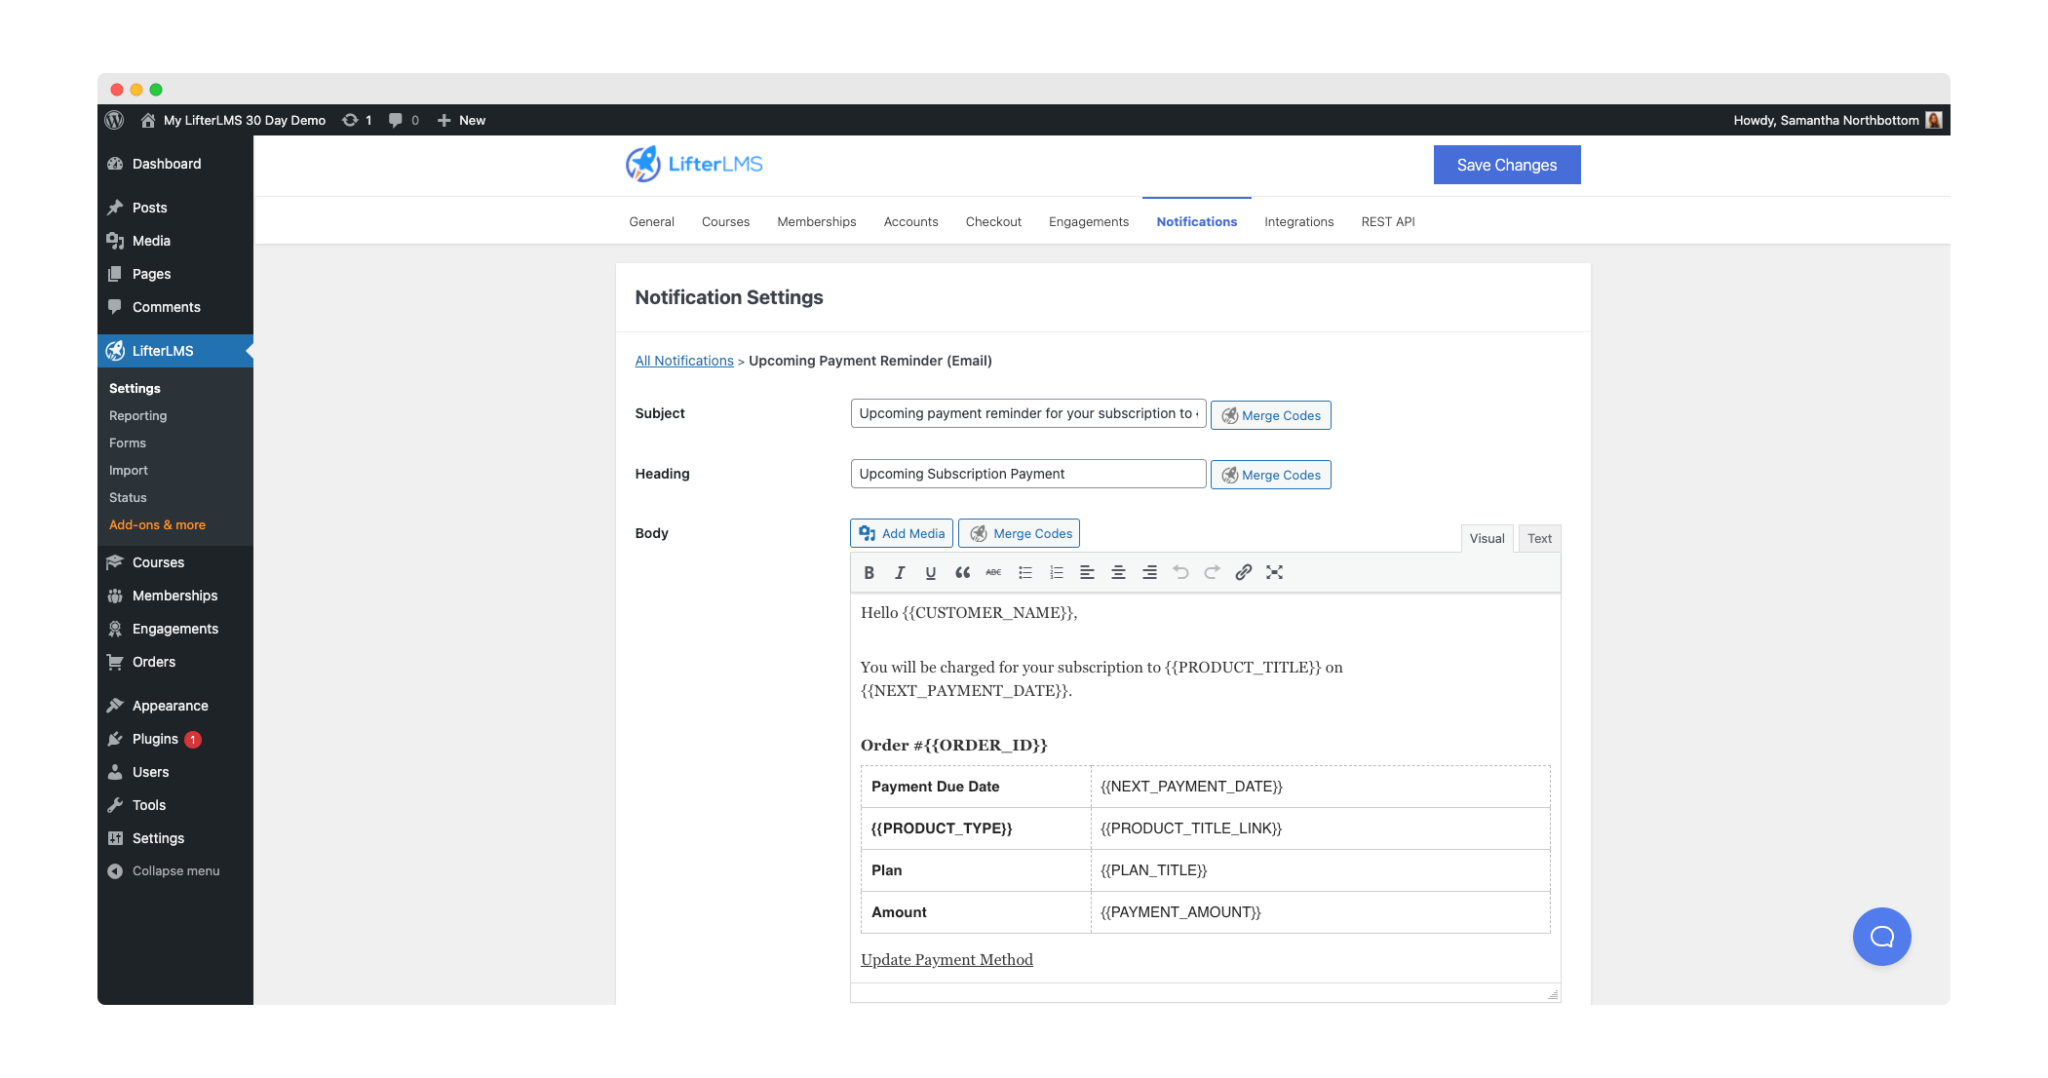Click the Save Changes button
2048x1078 pixels.
(x=1506, y=164)
